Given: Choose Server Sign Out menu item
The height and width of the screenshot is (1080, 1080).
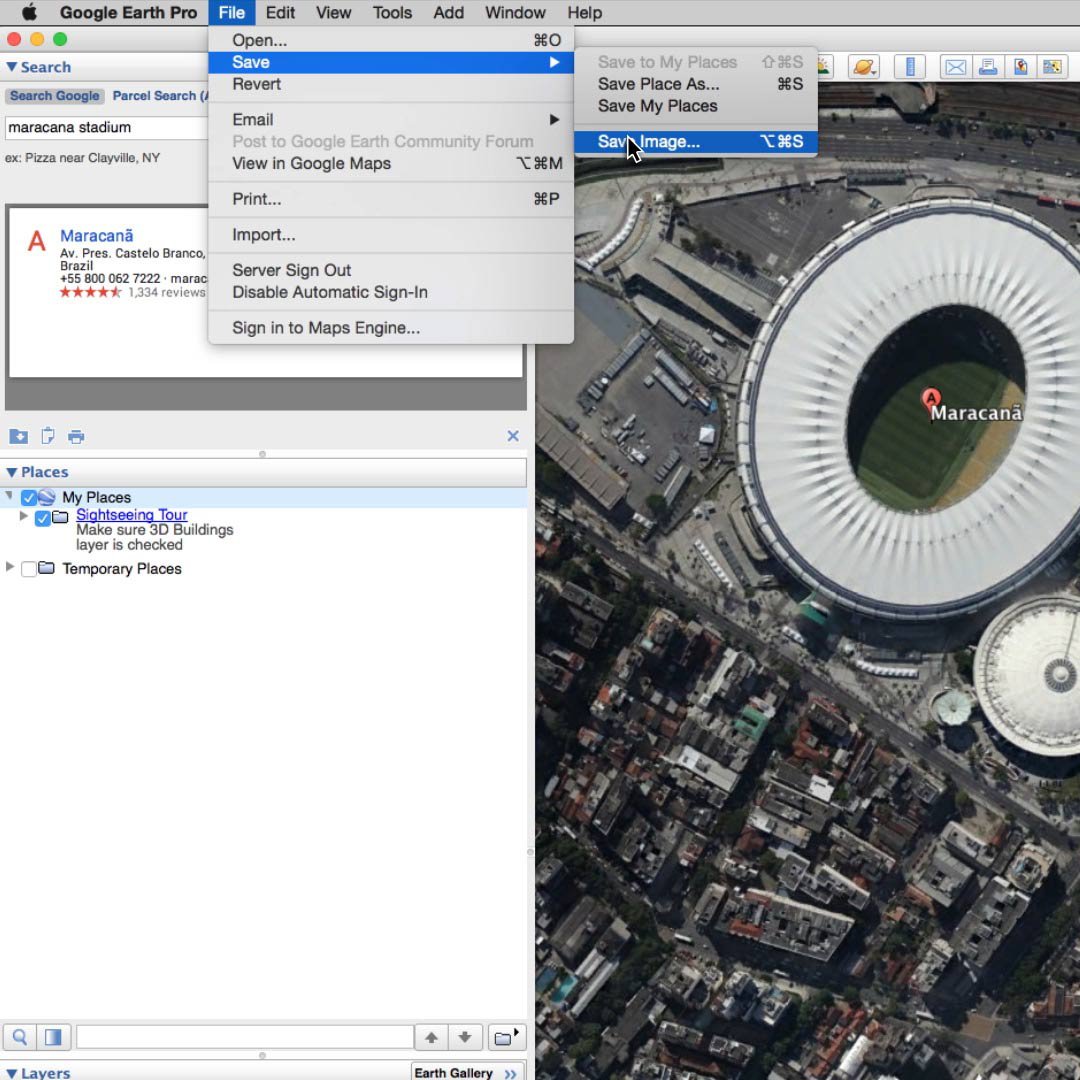Looking at the screenshot, I should (391, 270).
